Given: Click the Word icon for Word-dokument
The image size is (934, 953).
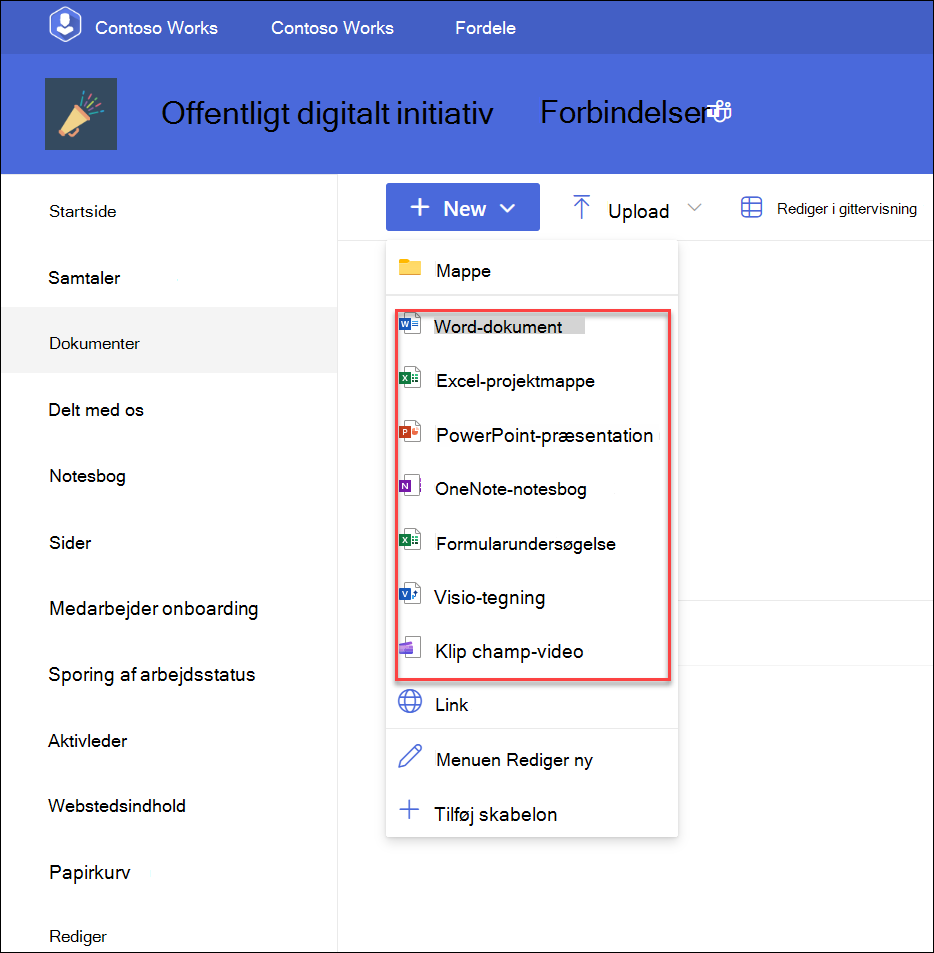Looking at the screenshot, I should click(x=410, y=324).
